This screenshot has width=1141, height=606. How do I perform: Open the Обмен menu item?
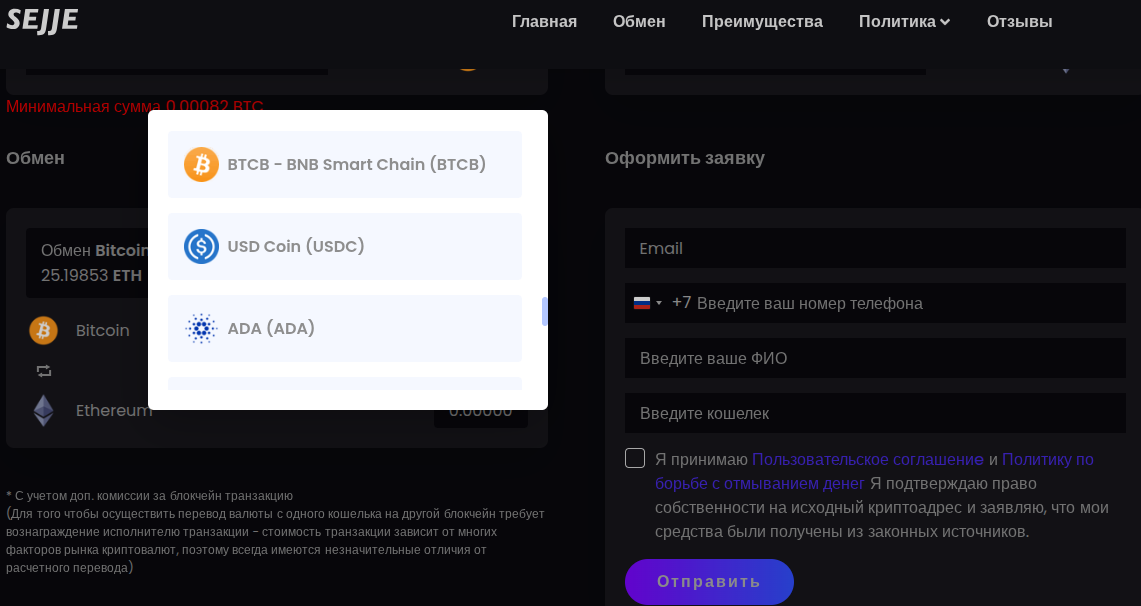(639, 21)
